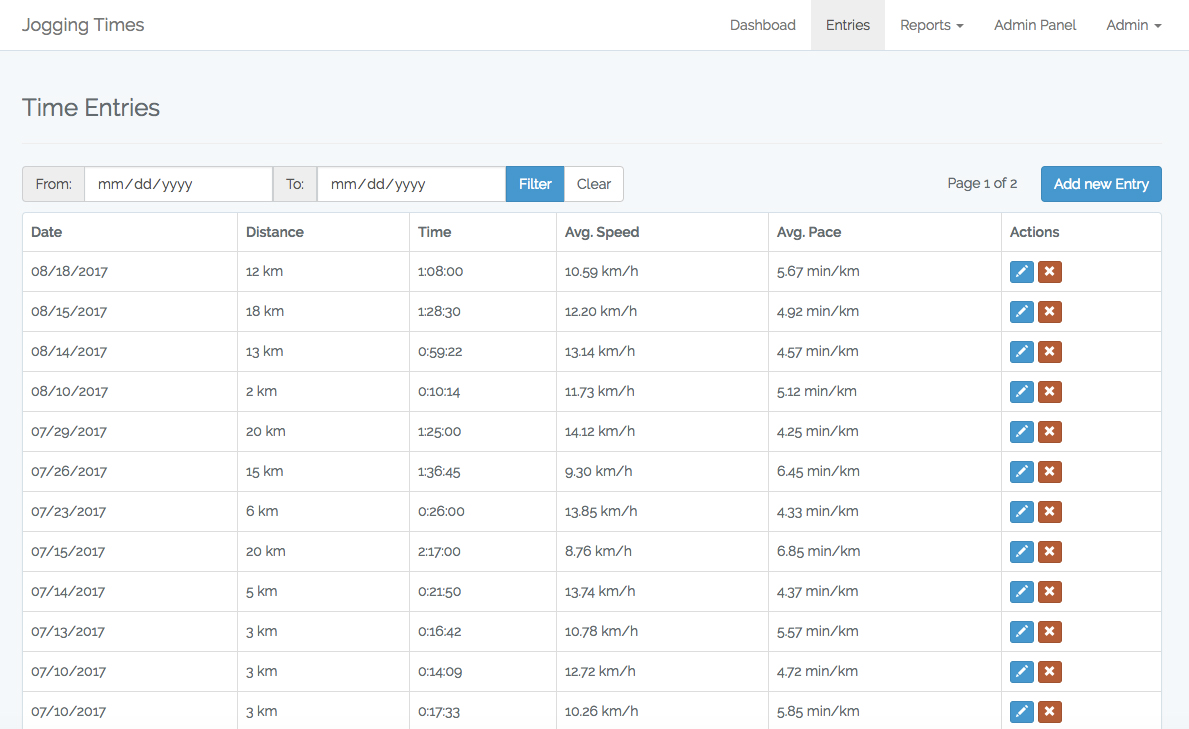Image resolution: width=1189 pixels, height=729 pixels.
Task: Delete the 08/18/2017 entry
Action: pos(1049,272)
